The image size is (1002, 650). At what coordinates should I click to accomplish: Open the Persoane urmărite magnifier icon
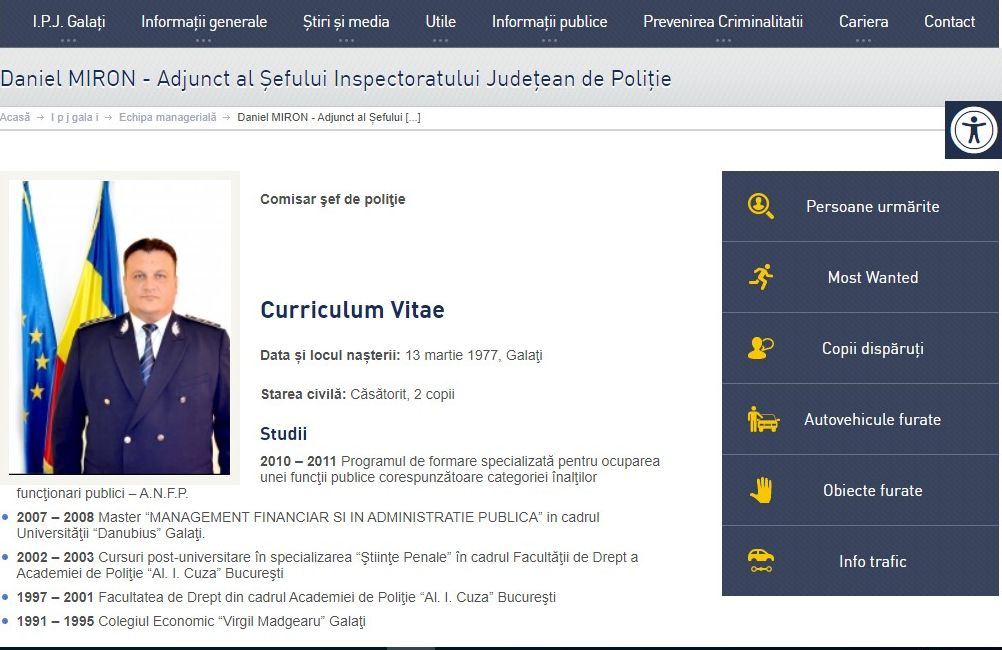(759, 206)
